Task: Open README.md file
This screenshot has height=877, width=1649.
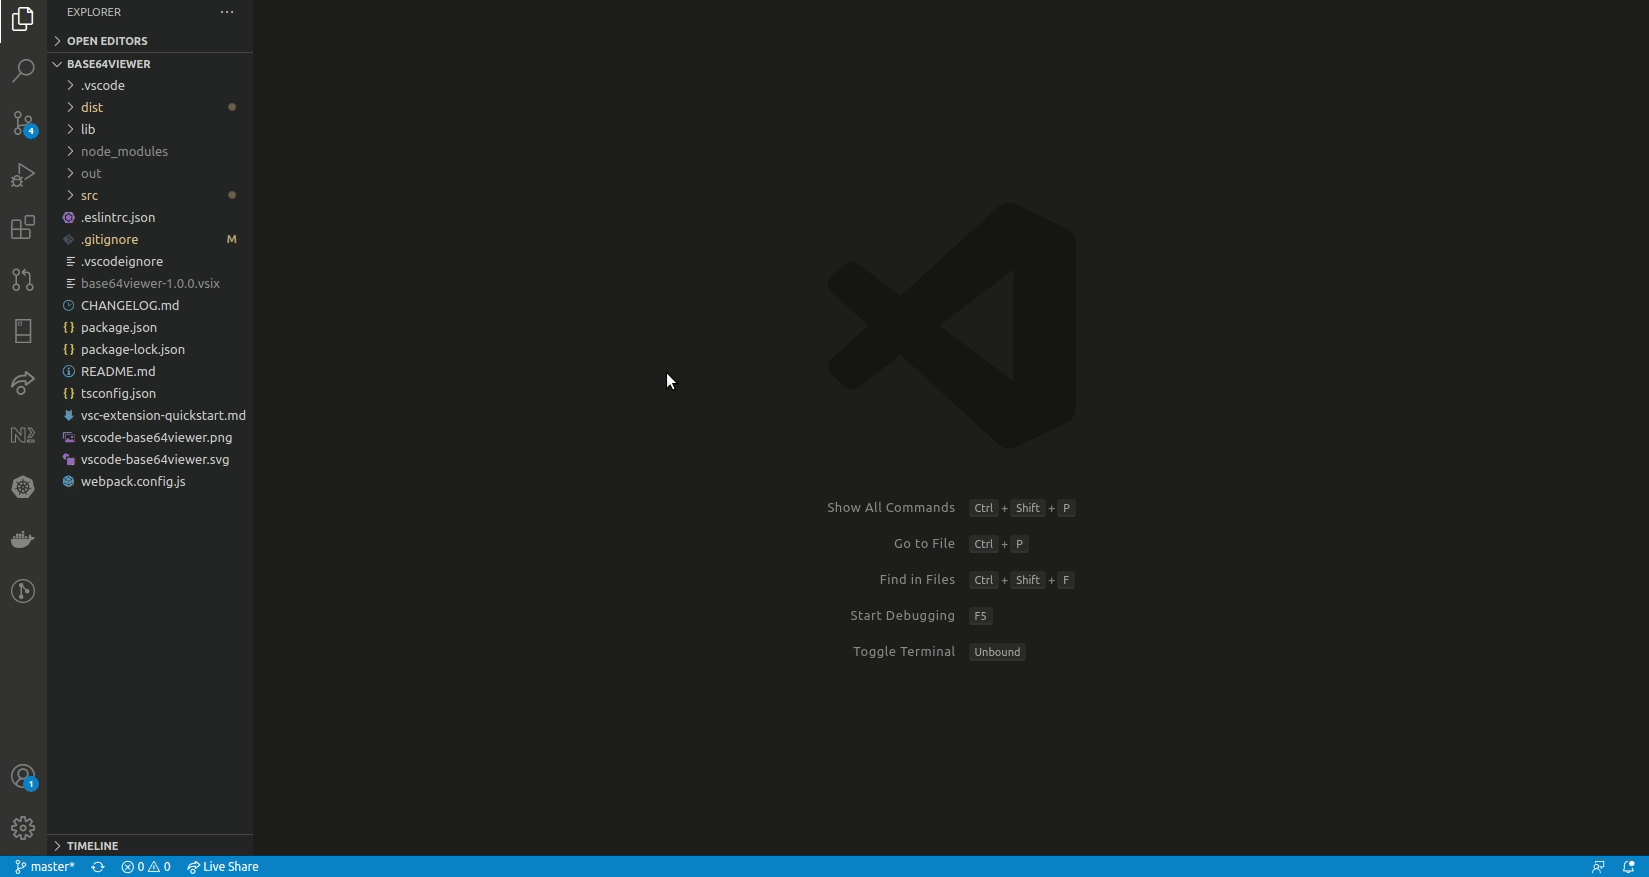Action: 150,371
